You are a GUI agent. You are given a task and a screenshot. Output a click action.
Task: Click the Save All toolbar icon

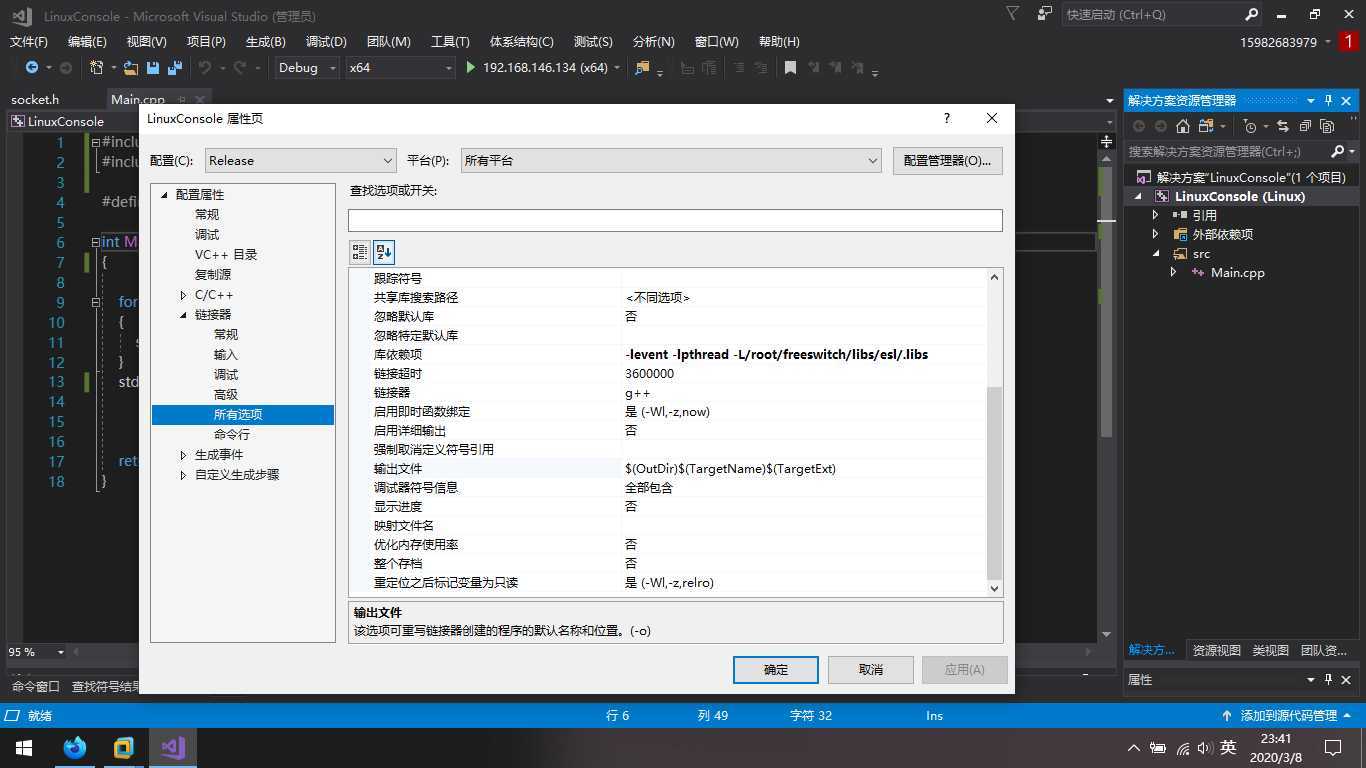coord(175,68)
